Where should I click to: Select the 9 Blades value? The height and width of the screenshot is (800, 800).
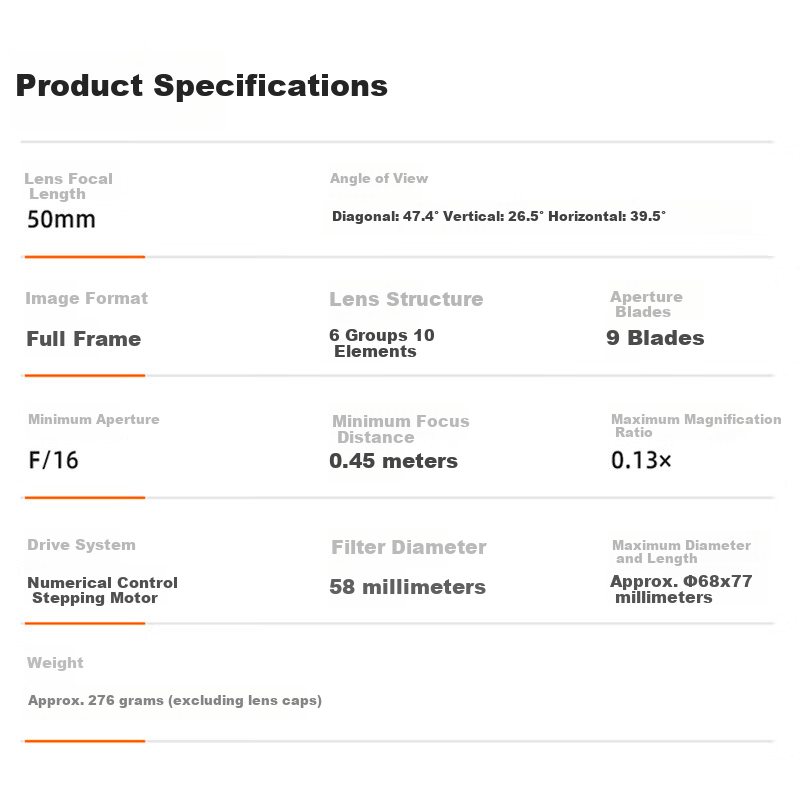[655, 338]
